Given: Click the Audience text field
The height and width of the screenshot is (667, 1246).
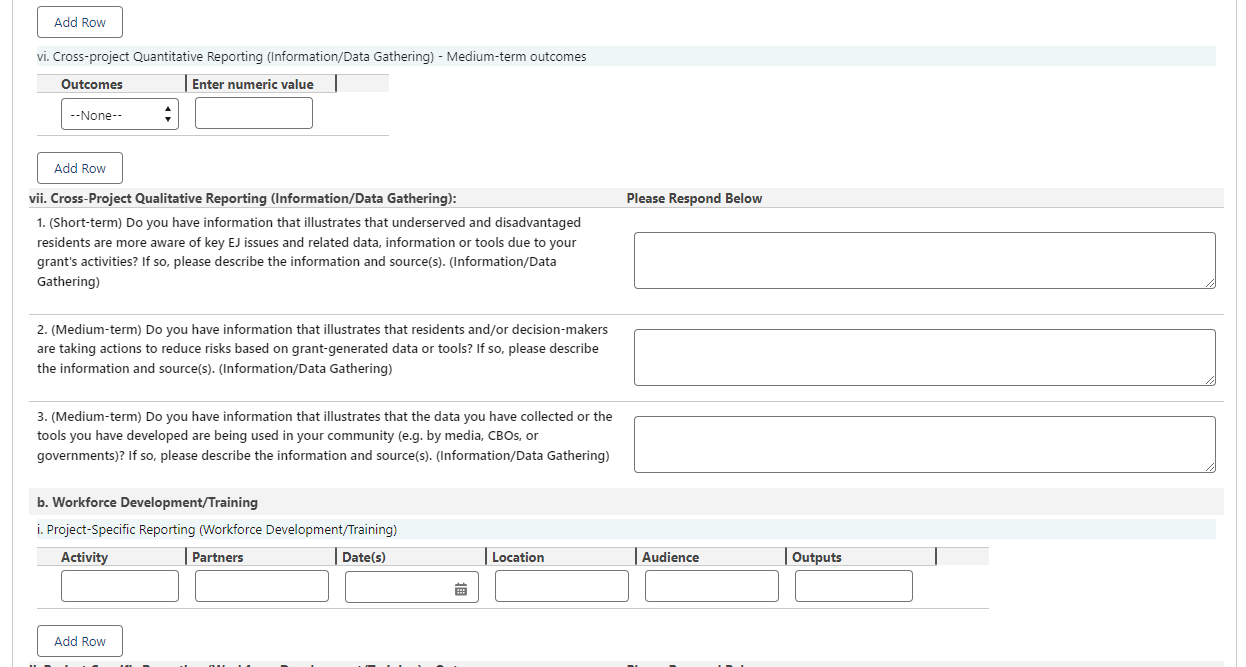Looking at the screenshot, I should pyautogui.click(x=711, y=586).
